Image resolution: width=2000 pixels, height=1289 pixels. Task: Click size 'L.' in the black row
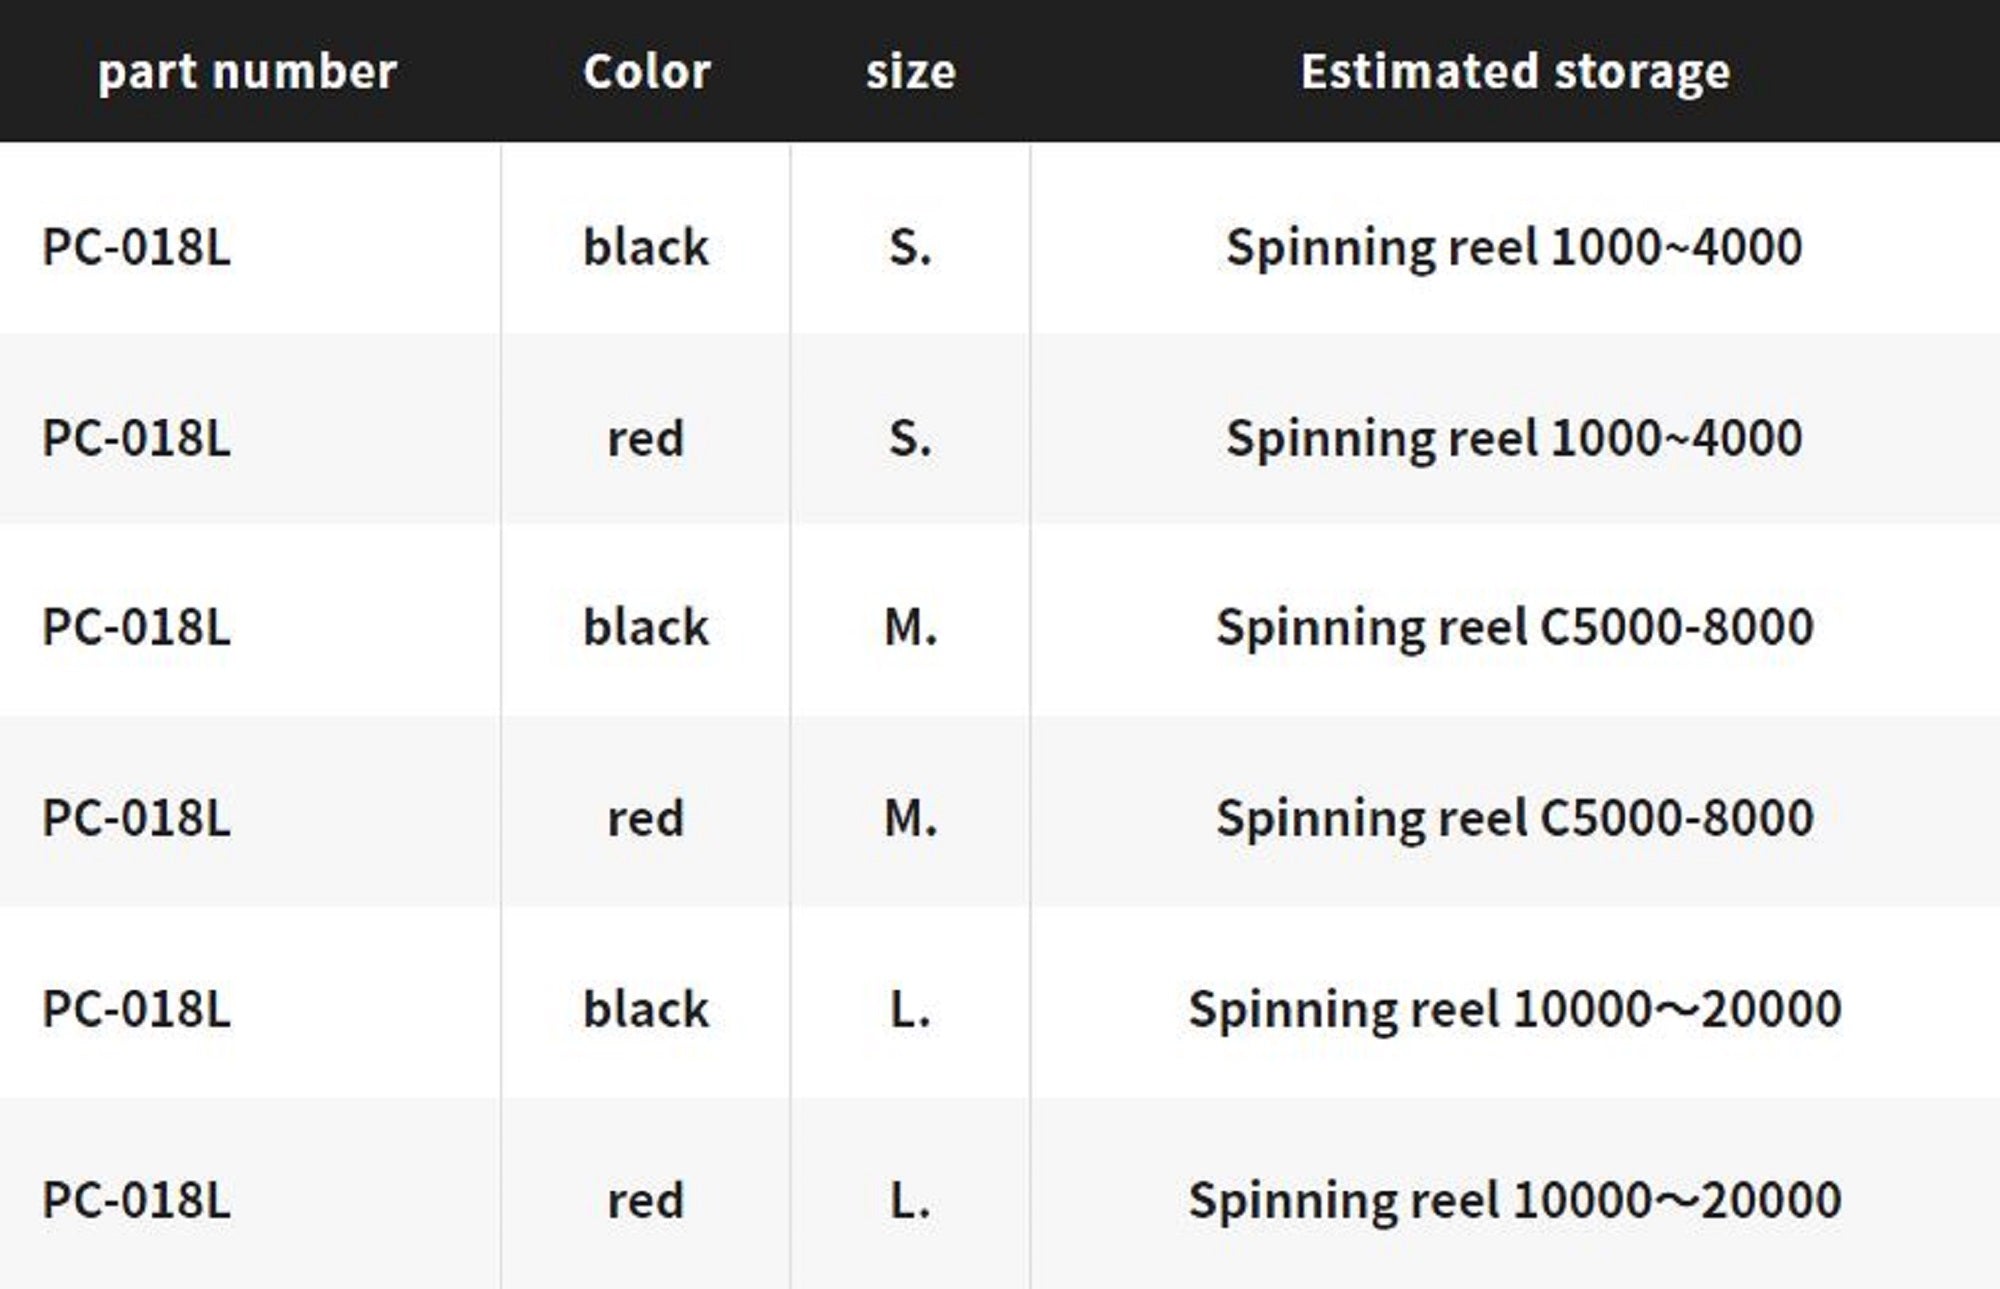click(910, 1009)
